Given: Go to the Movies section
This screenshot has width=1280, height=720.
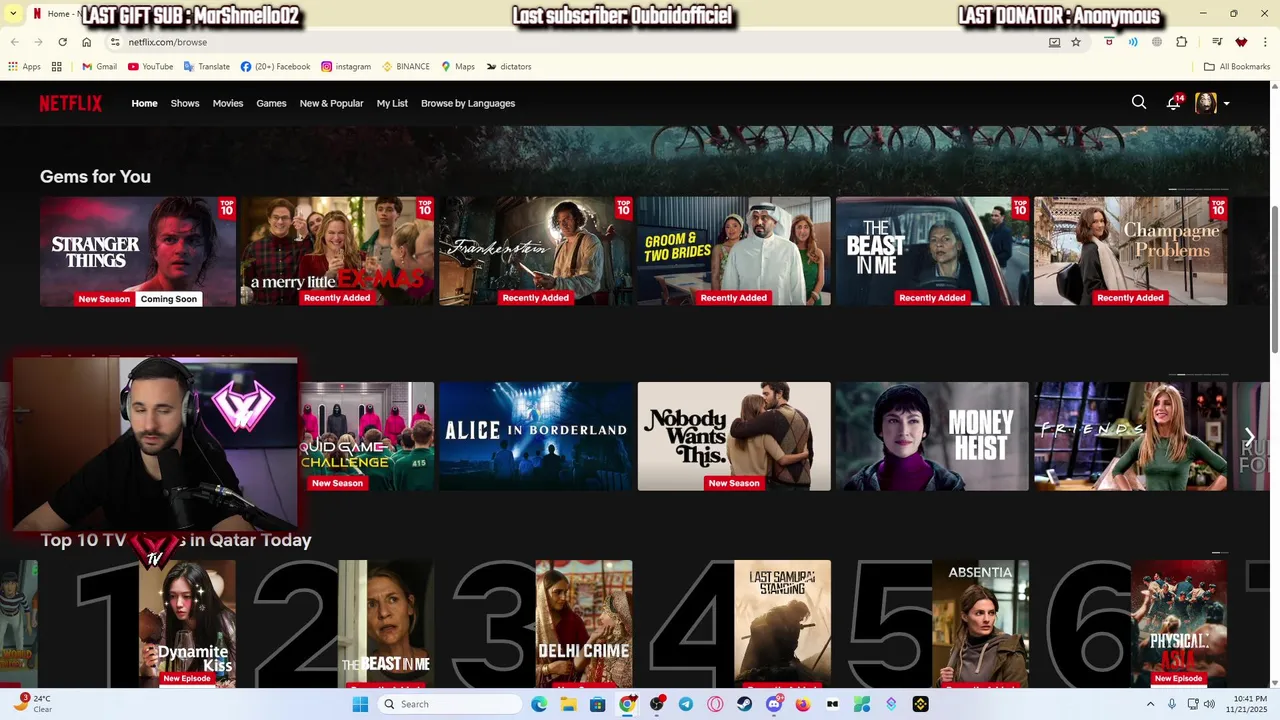Looking at the screenshot, I should click(228, 103).
